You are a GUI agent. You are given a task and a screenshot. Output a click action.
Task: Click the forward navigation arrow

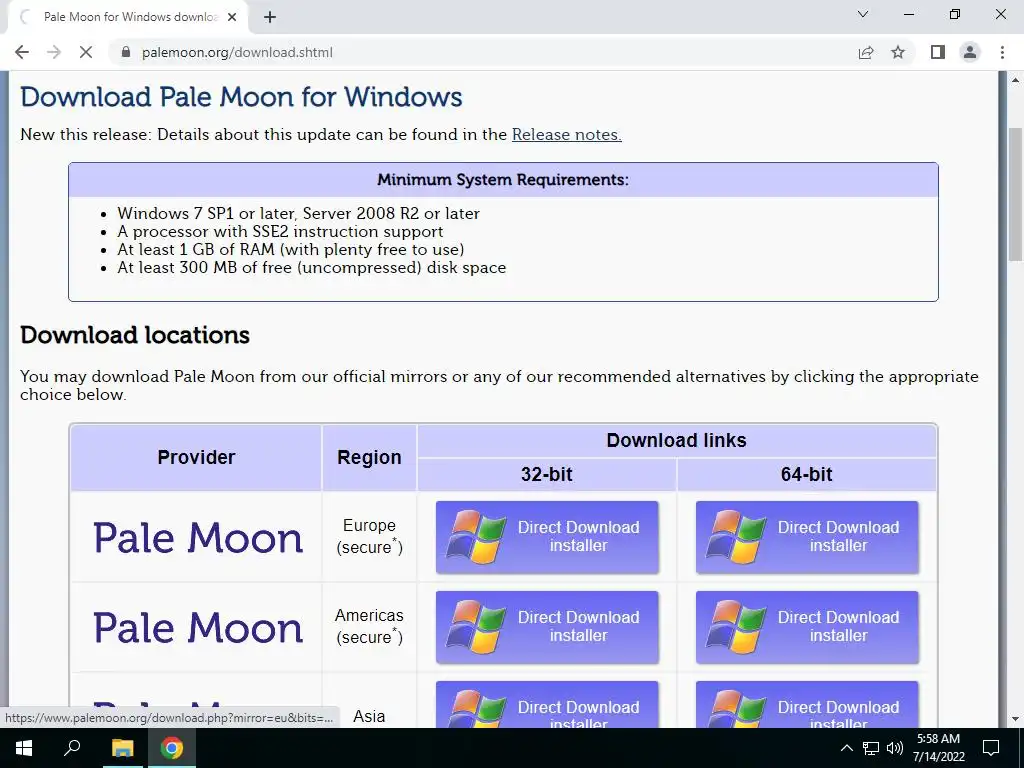click(54, 52)
